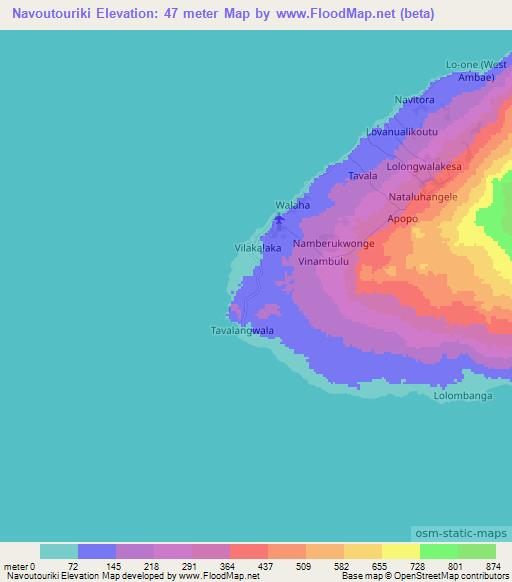Click the Nataluhangele label
Image resolution: width=512 pixels, height=582 pixels.
423,197
